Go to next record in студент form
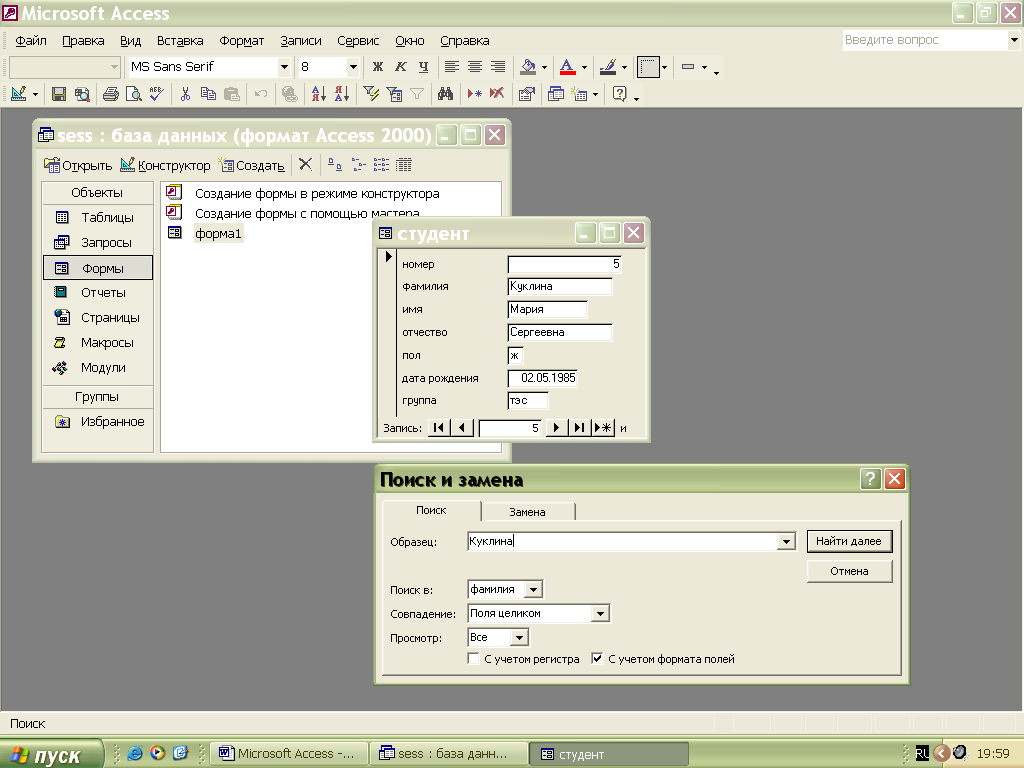This screenshot has height=768, width=1024. pos(556,428)
